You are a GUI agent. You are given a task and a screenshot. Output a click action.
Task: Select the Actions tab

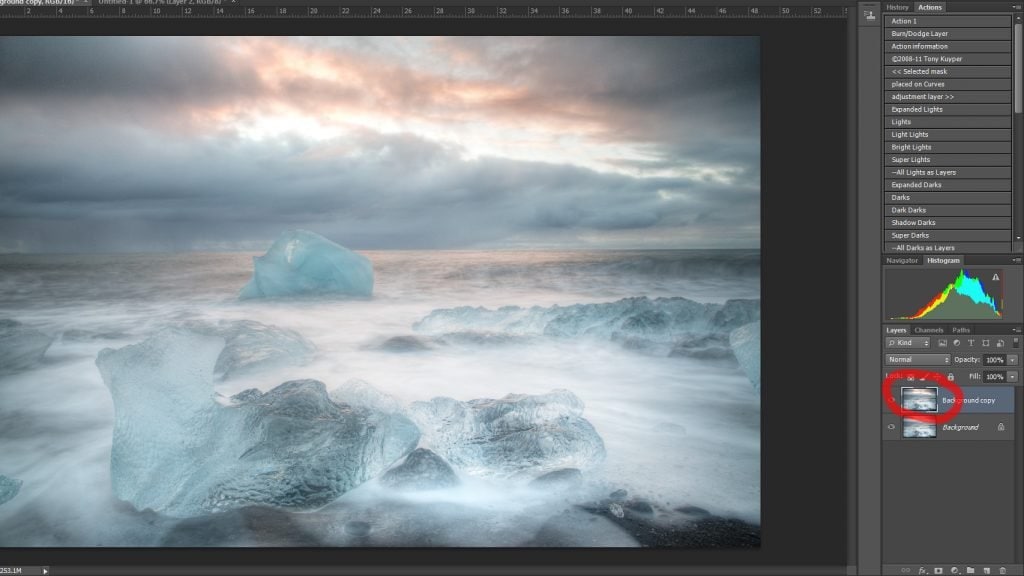click(x=929, y=7)
